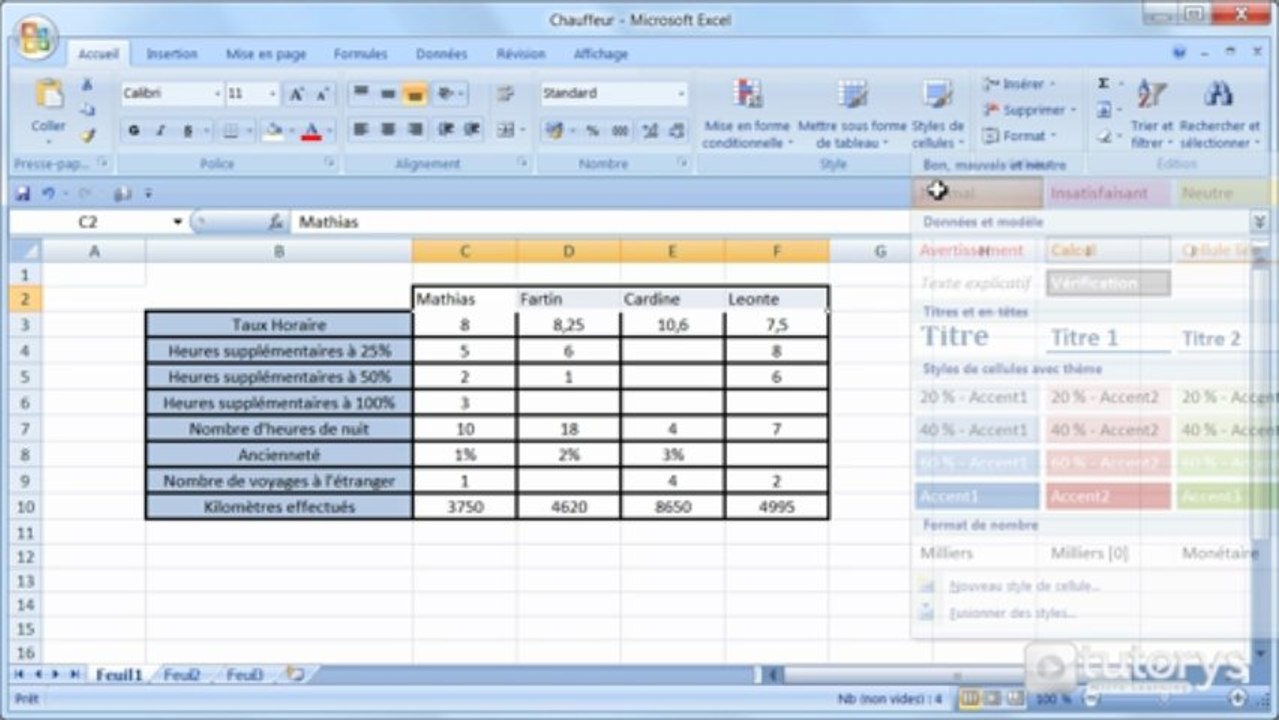The width and height of the screenshot is (1279, 720).
Task: Click the text orientation icon
Action: (x=446, y=94)
